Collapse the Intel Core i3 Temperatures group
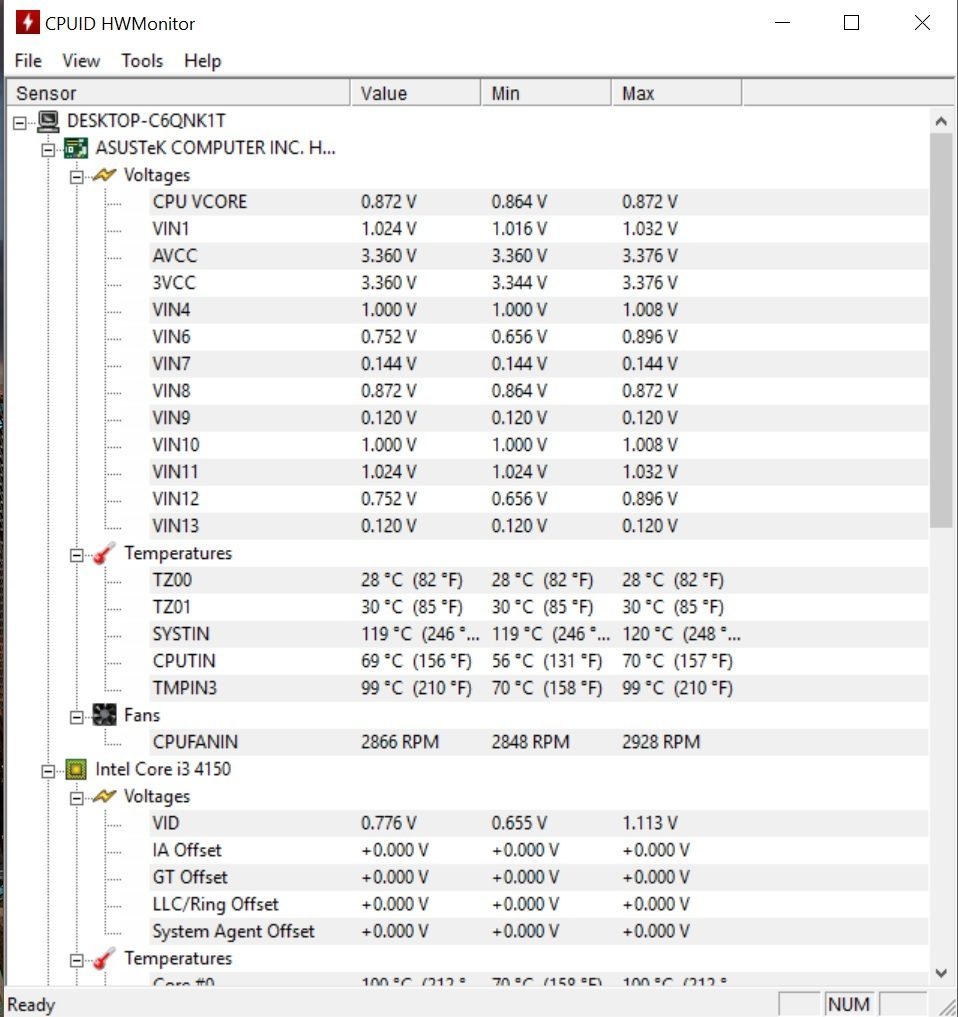This screenshot has height=1017, width=958. point(77,961)
